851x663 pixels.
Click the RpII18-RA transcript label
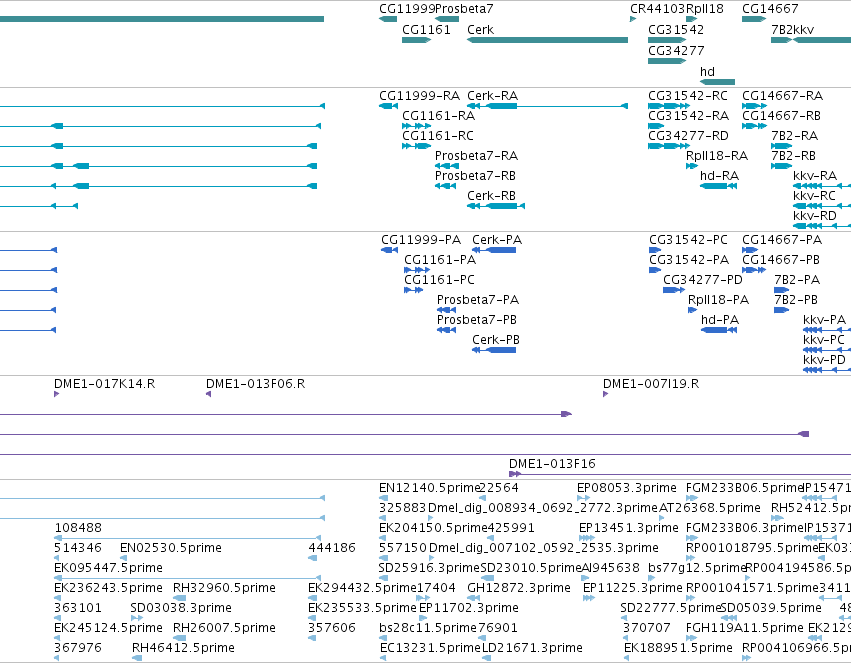click(717, 156)
